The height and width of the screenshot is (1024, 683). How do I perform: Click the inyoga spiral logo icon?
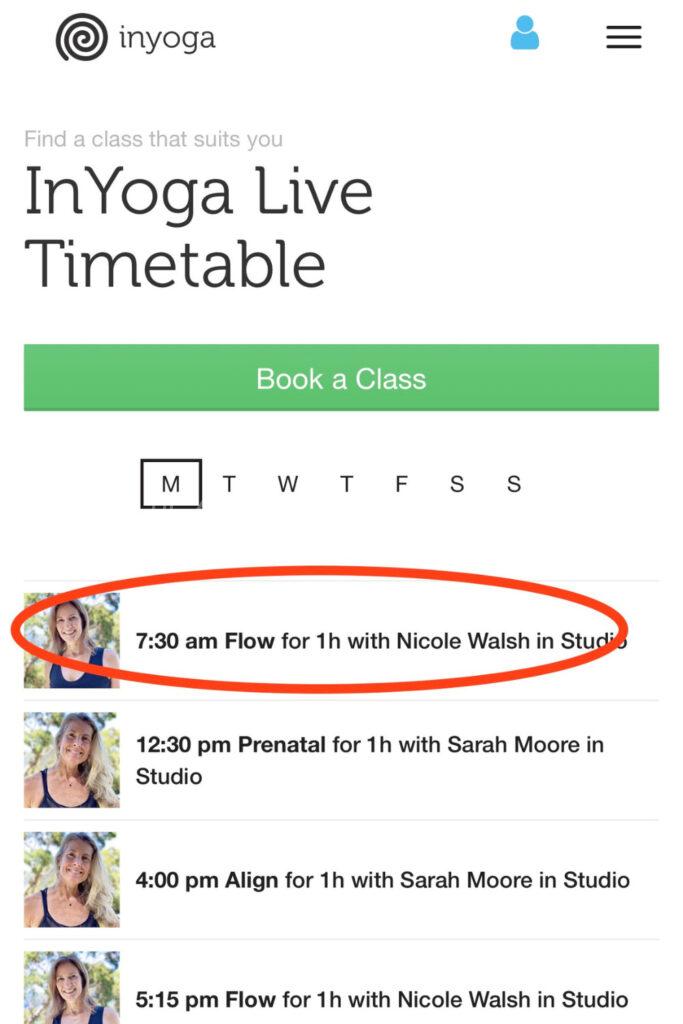click(81, 38)
